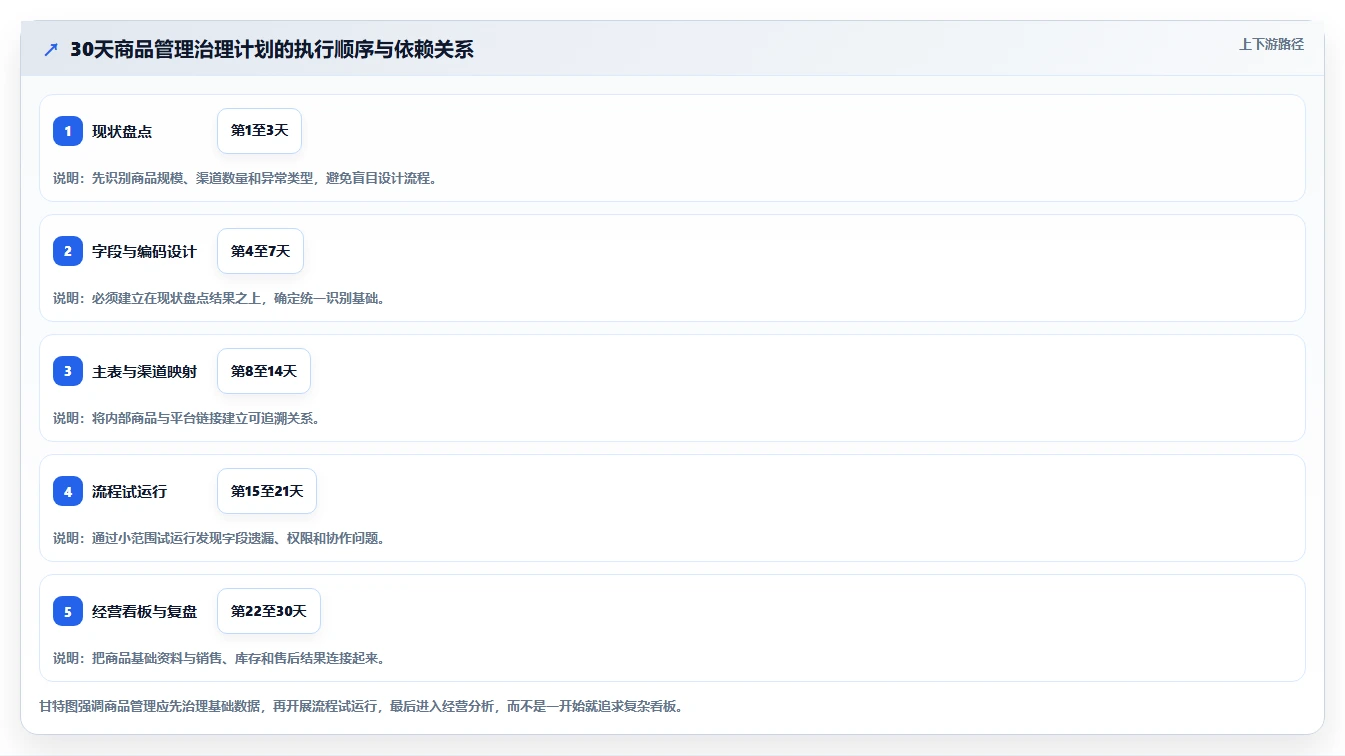
Task: Click the arrow icon beside the plan title
Action: click(51, 49)
